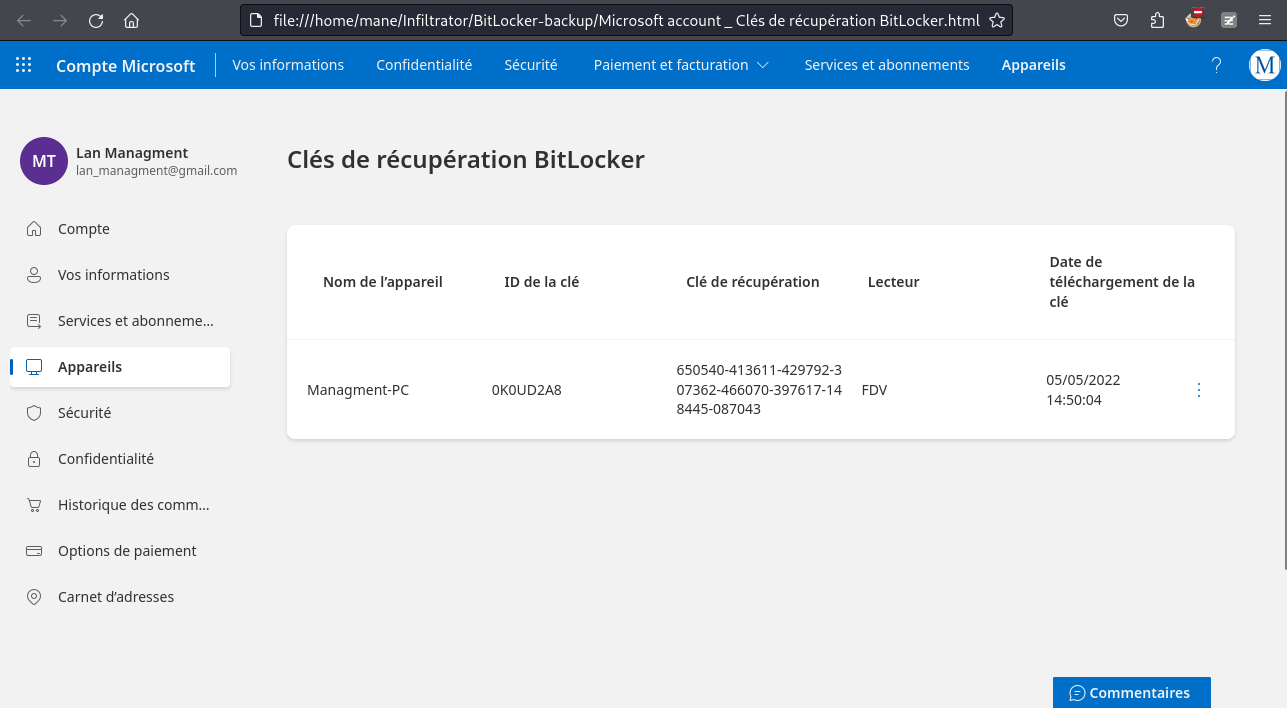
Task: Bookmark this page with the star icon
Action: click(996, 20)
